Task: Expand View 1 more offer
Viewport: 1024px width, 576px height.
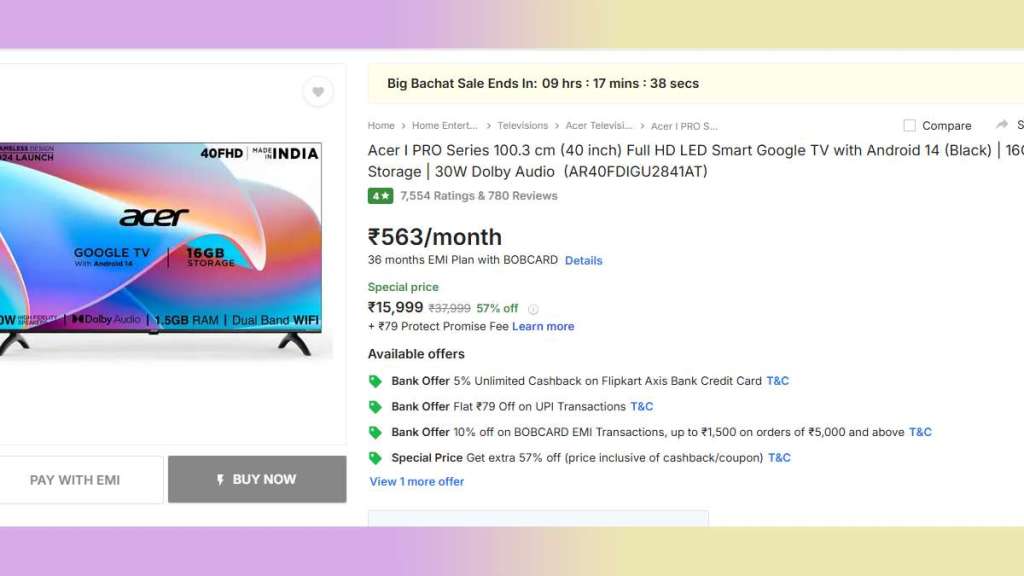Action: [417, 481]
